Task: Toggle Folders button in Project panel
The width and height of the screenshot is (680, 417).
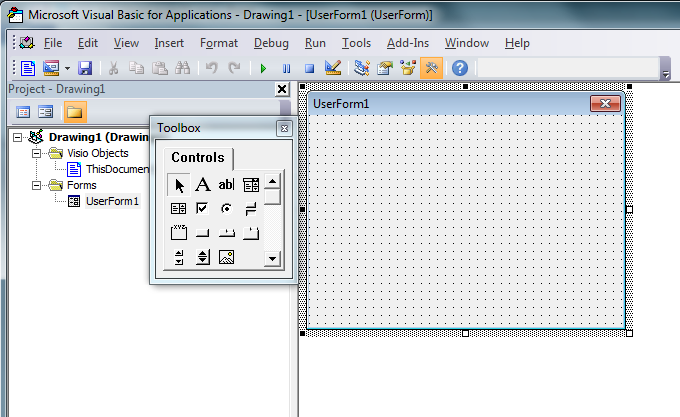Action: (x=75, y=112)
